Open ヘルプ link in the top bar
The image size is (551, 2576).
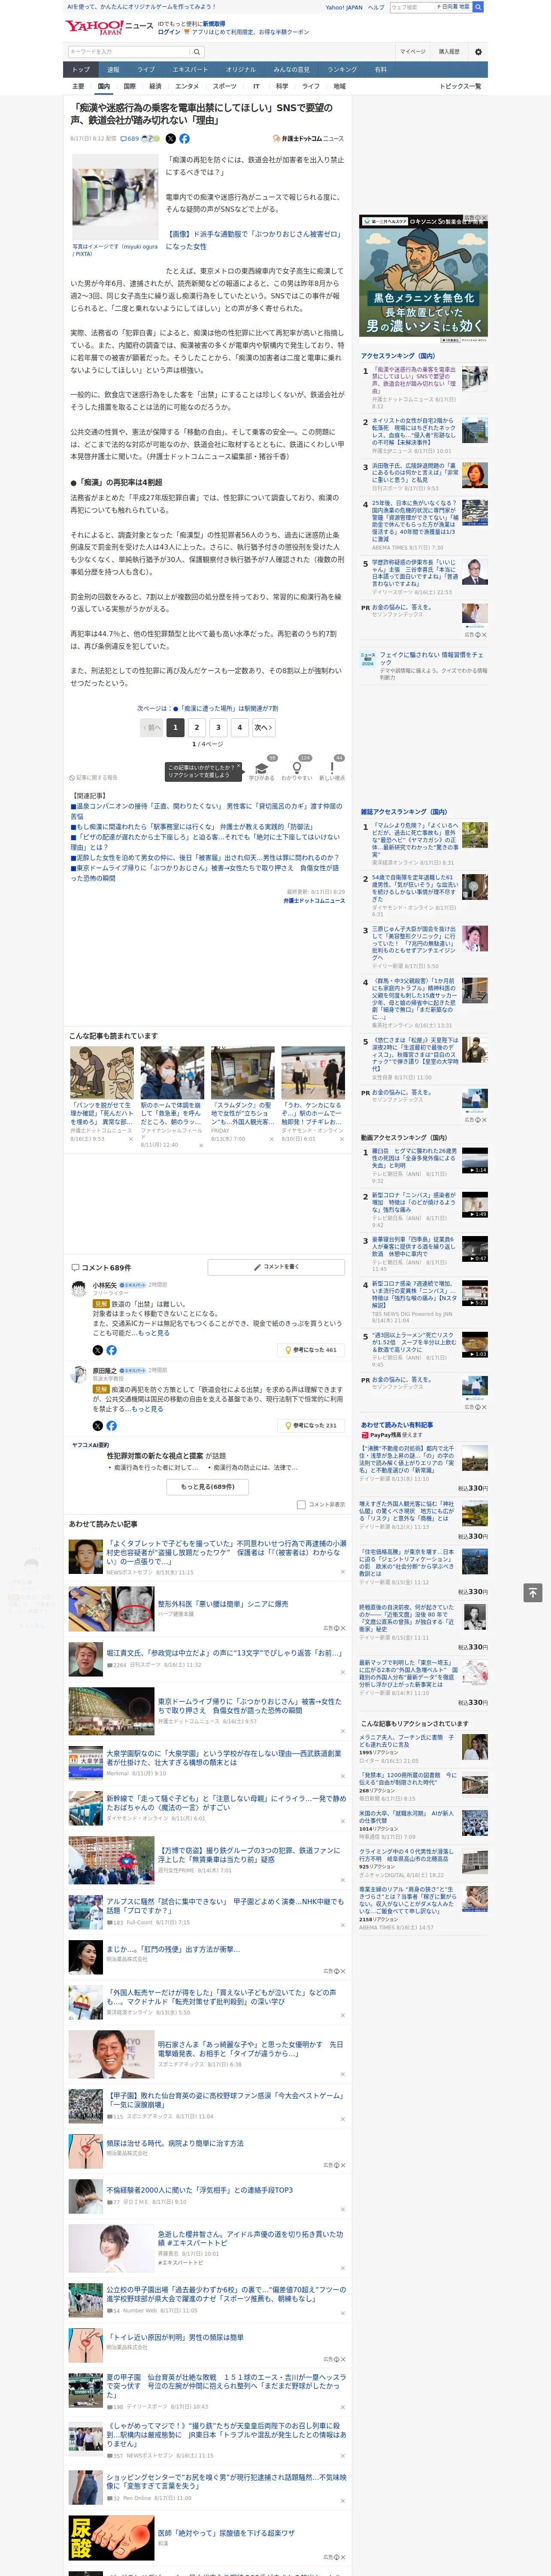[x=376, y=7]
